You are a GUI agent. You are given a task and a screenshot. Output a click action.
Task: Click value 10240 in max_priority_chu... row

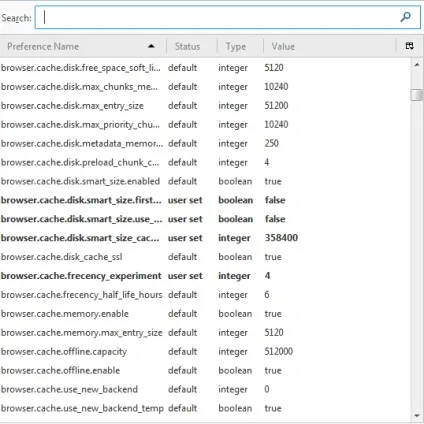click(276, 124)
